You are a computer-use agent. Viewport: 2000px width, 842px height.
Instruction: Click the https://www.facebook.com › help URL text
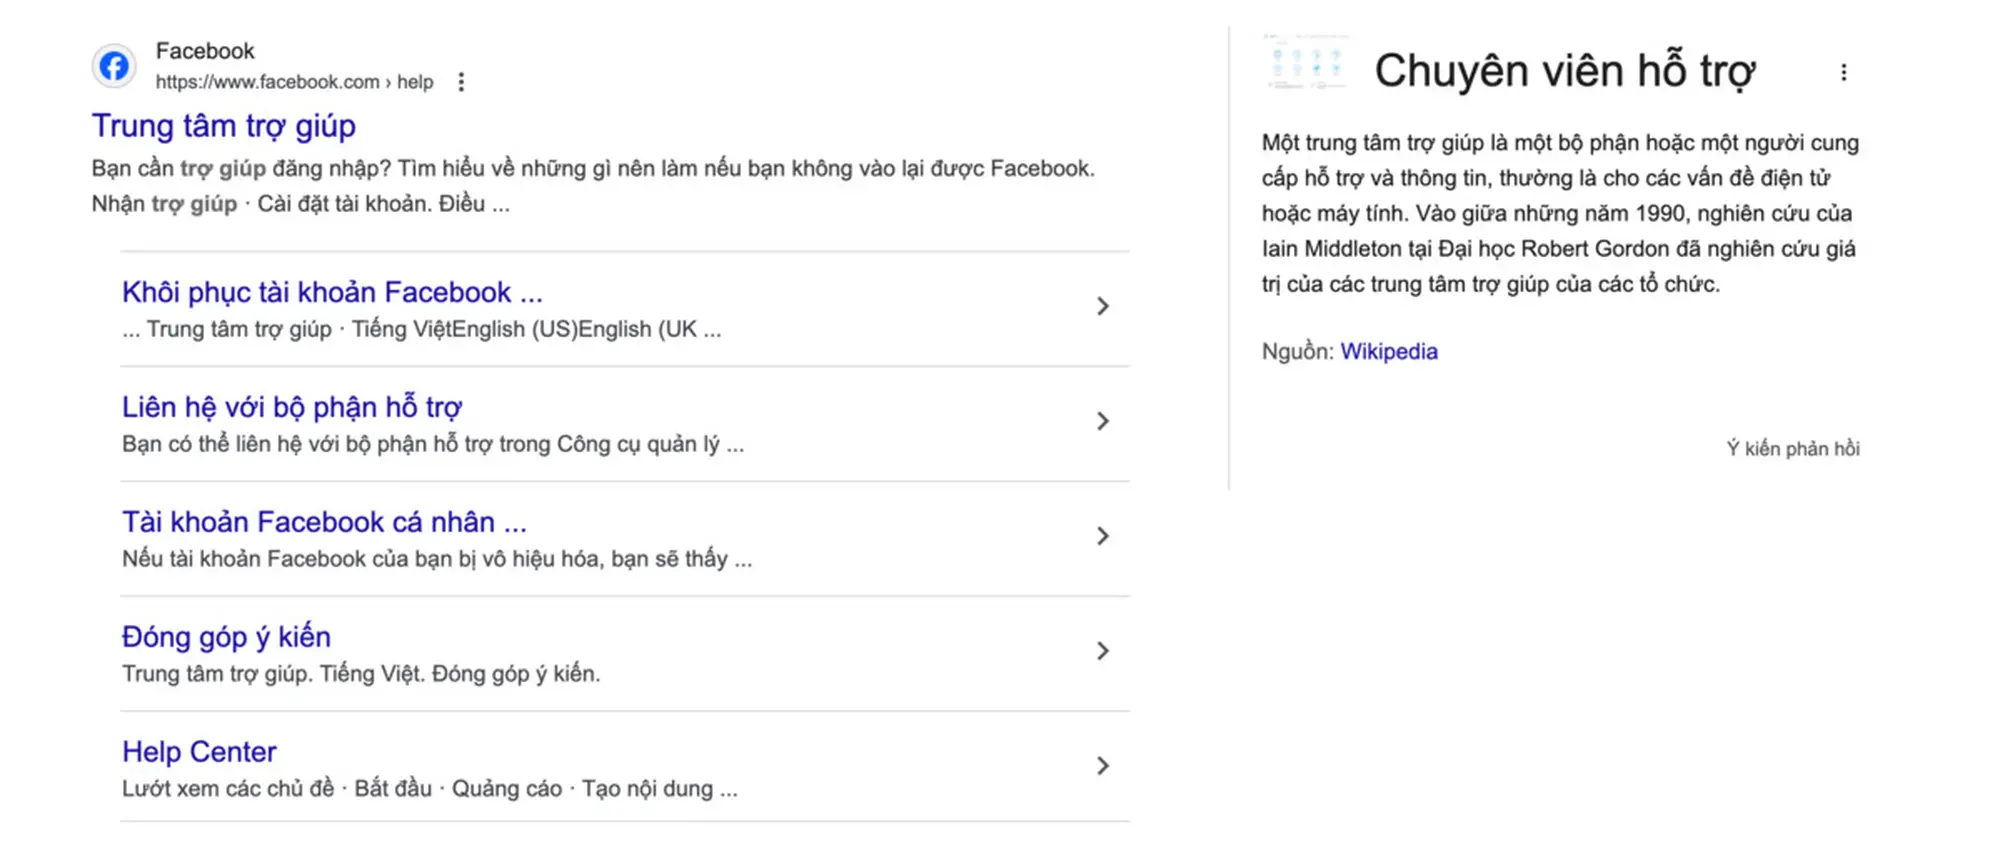294,82
